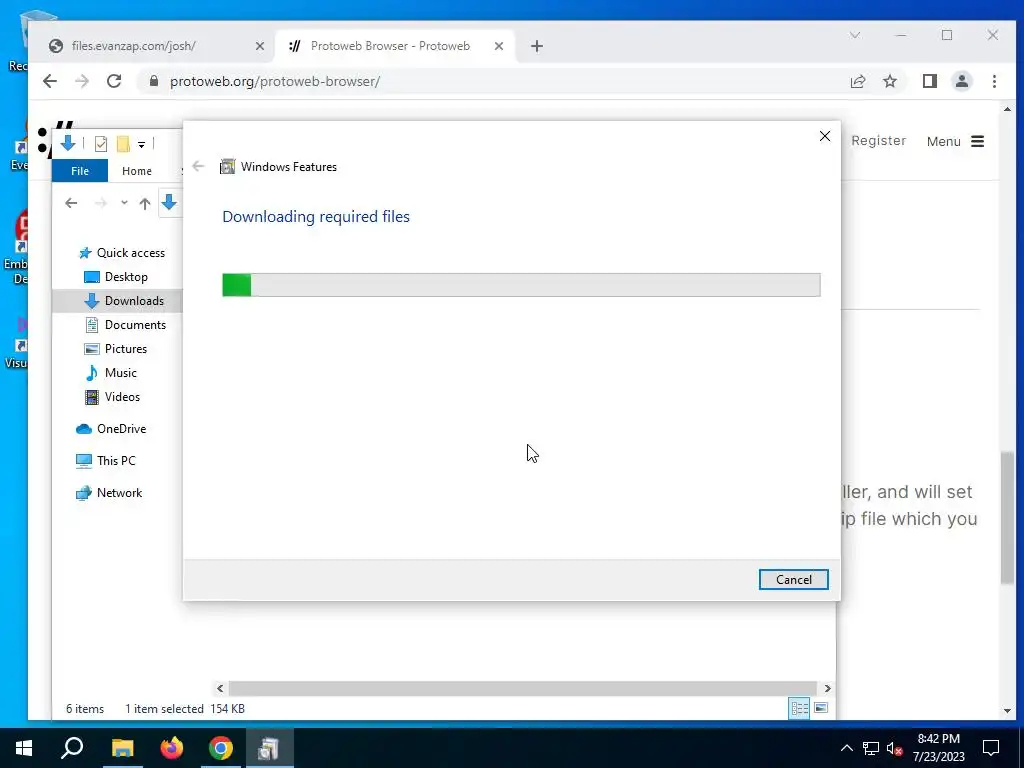
Task: Share this page from the address bar
Action: [858, 81]
